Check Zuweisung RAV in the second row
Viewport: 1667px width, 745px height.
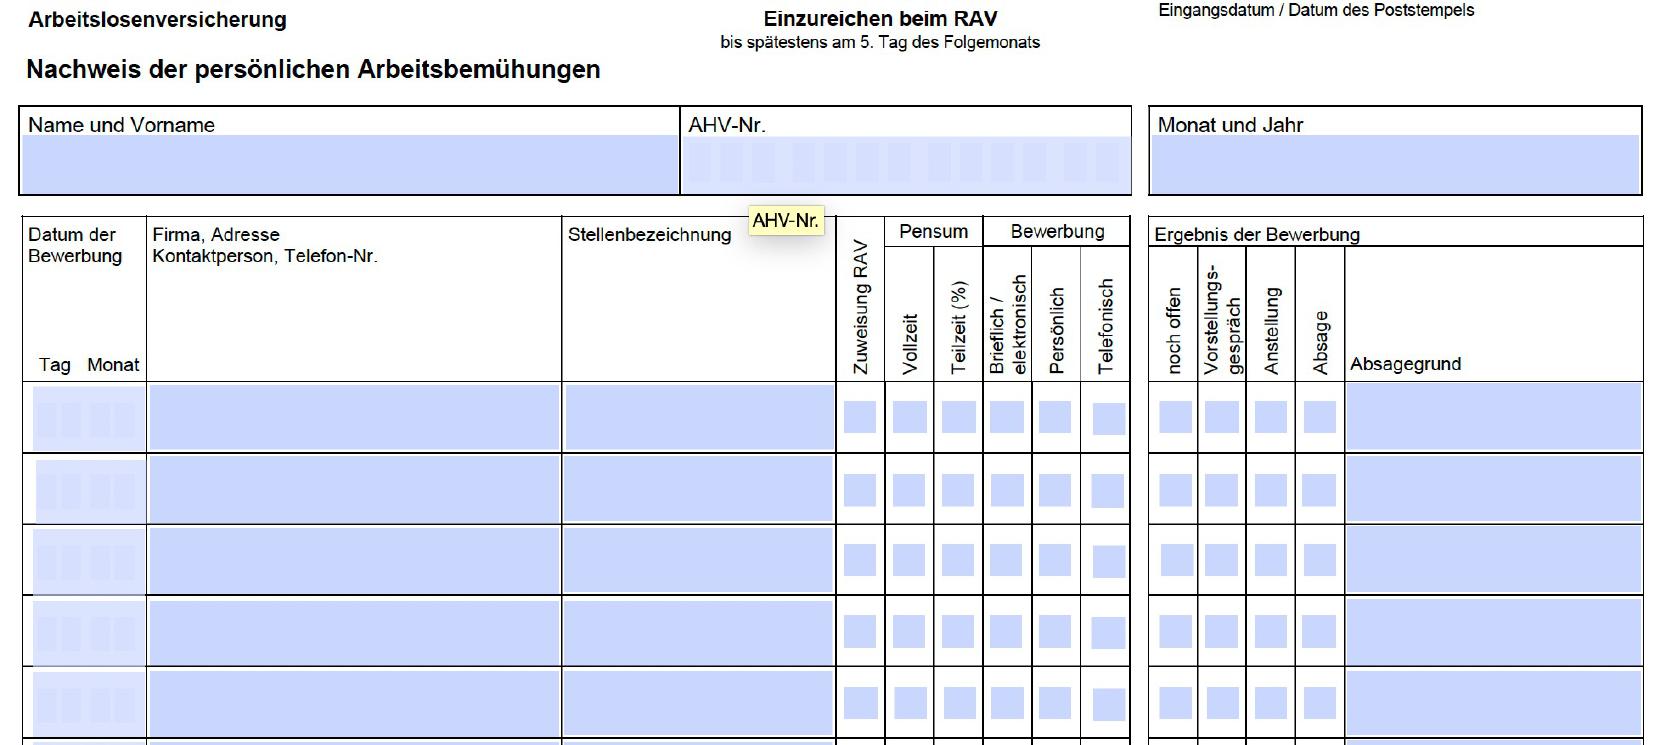pyautogui.click(x=860, y=490)
